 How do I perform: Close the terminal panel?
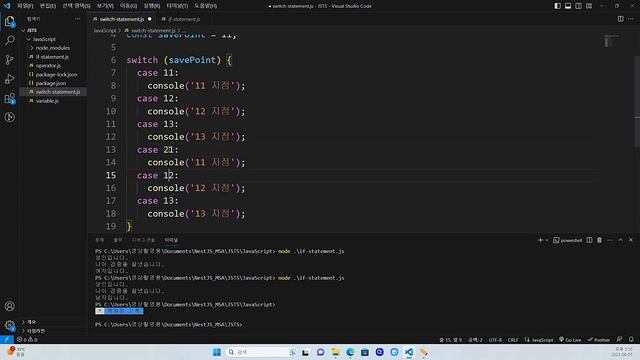(631, 240)
